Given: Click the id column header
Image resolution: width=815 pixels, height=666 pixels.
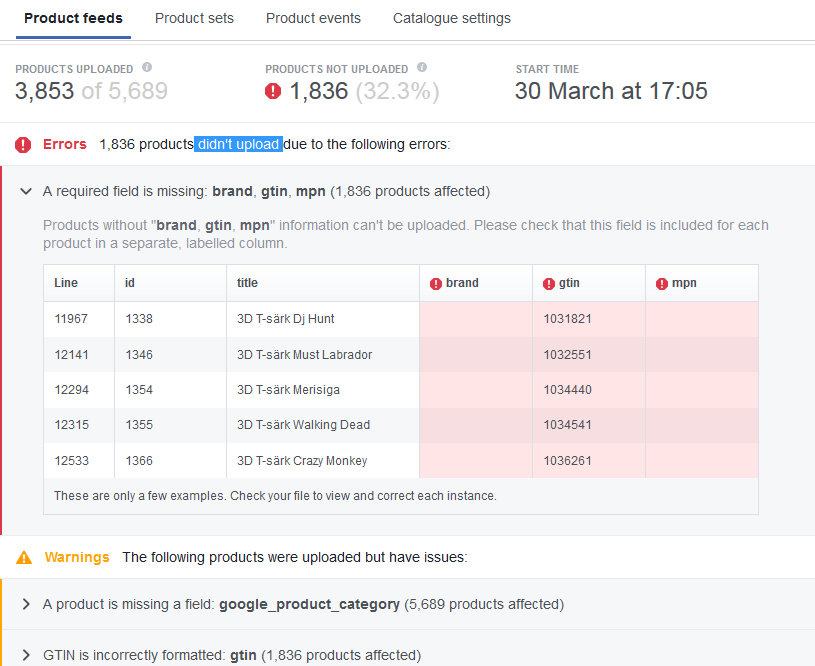Looking at the screenshot, I should [130, 283].
